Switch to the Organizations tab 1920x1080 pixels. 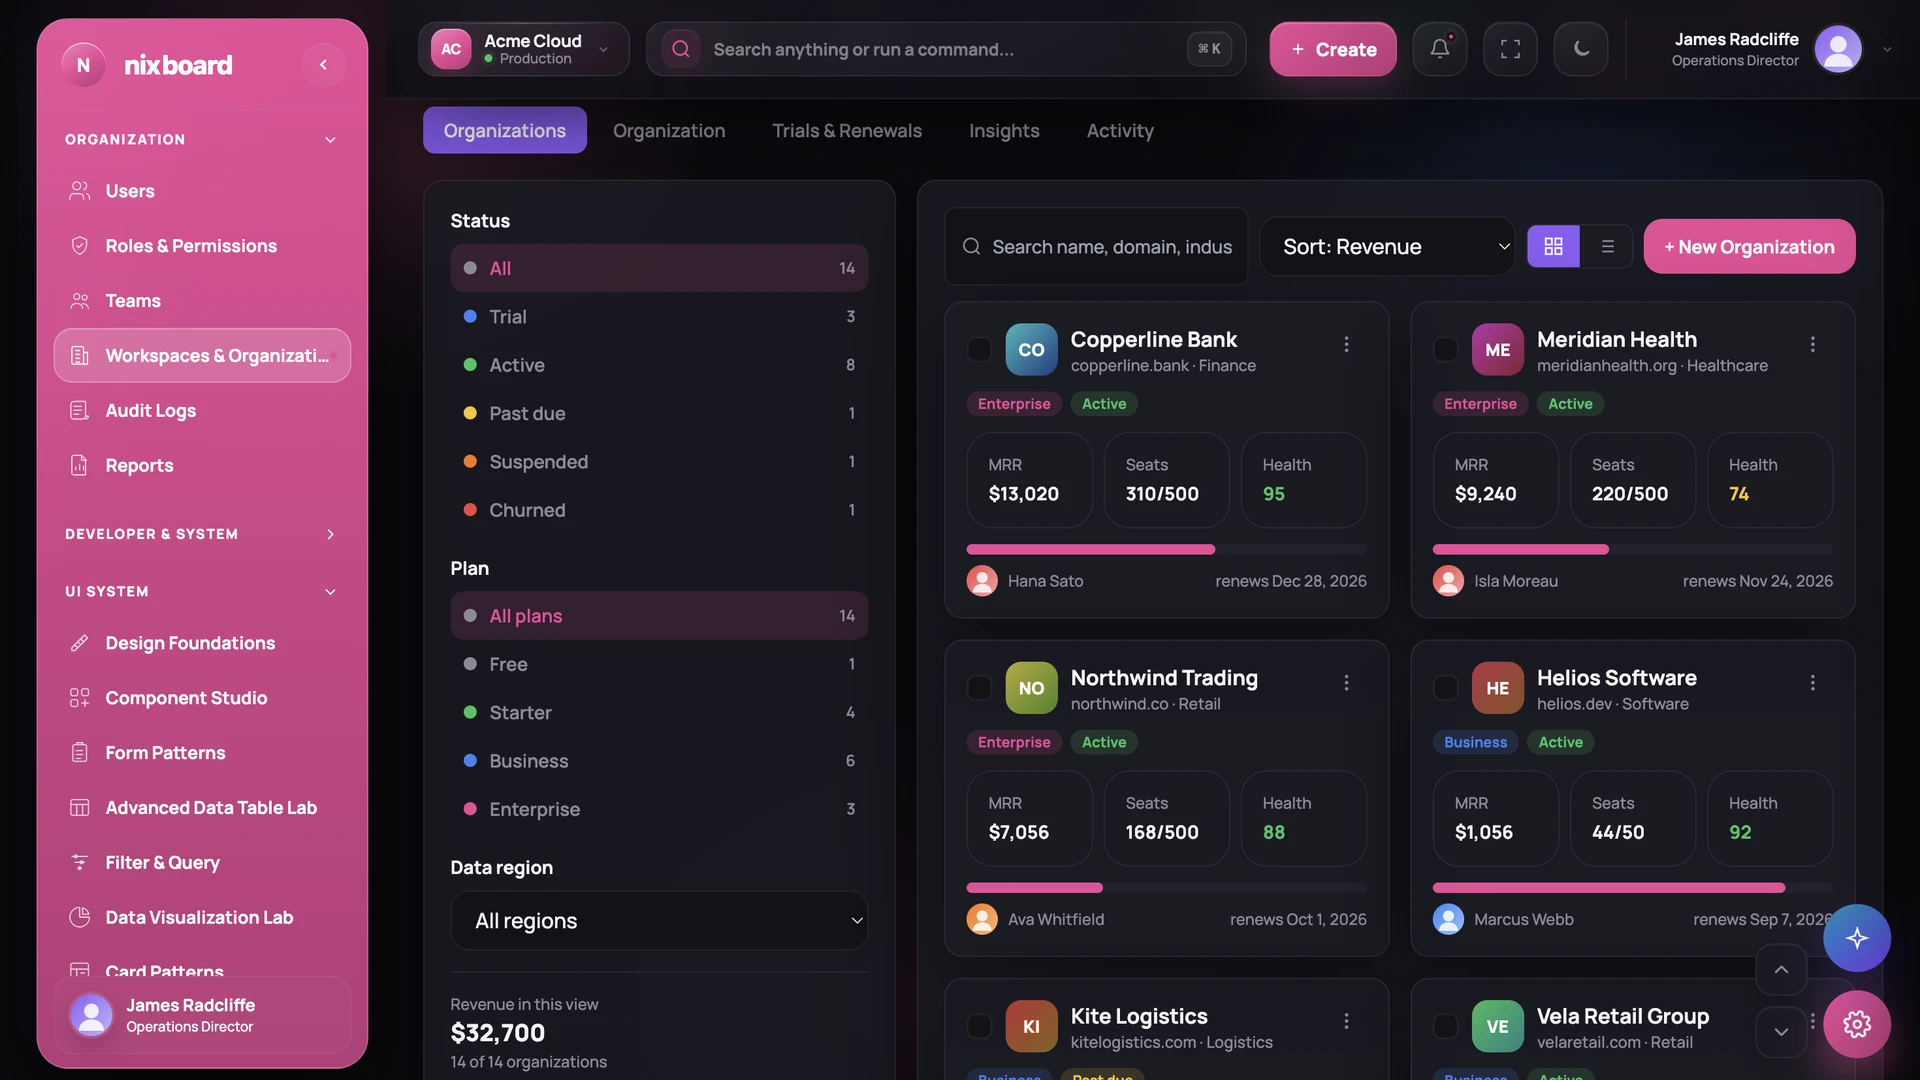click(x=504, y=130)
